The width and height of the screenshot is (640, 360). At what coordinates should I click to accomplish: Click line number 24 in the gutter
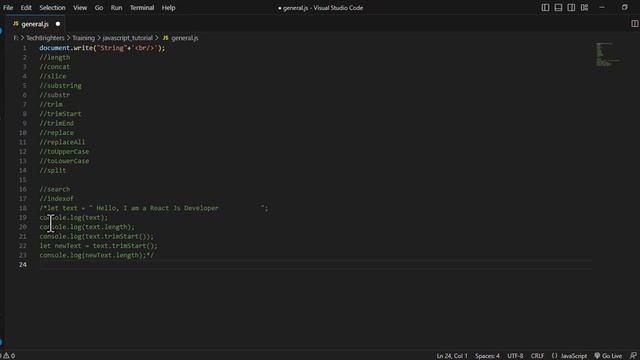[x=23, y=265]
